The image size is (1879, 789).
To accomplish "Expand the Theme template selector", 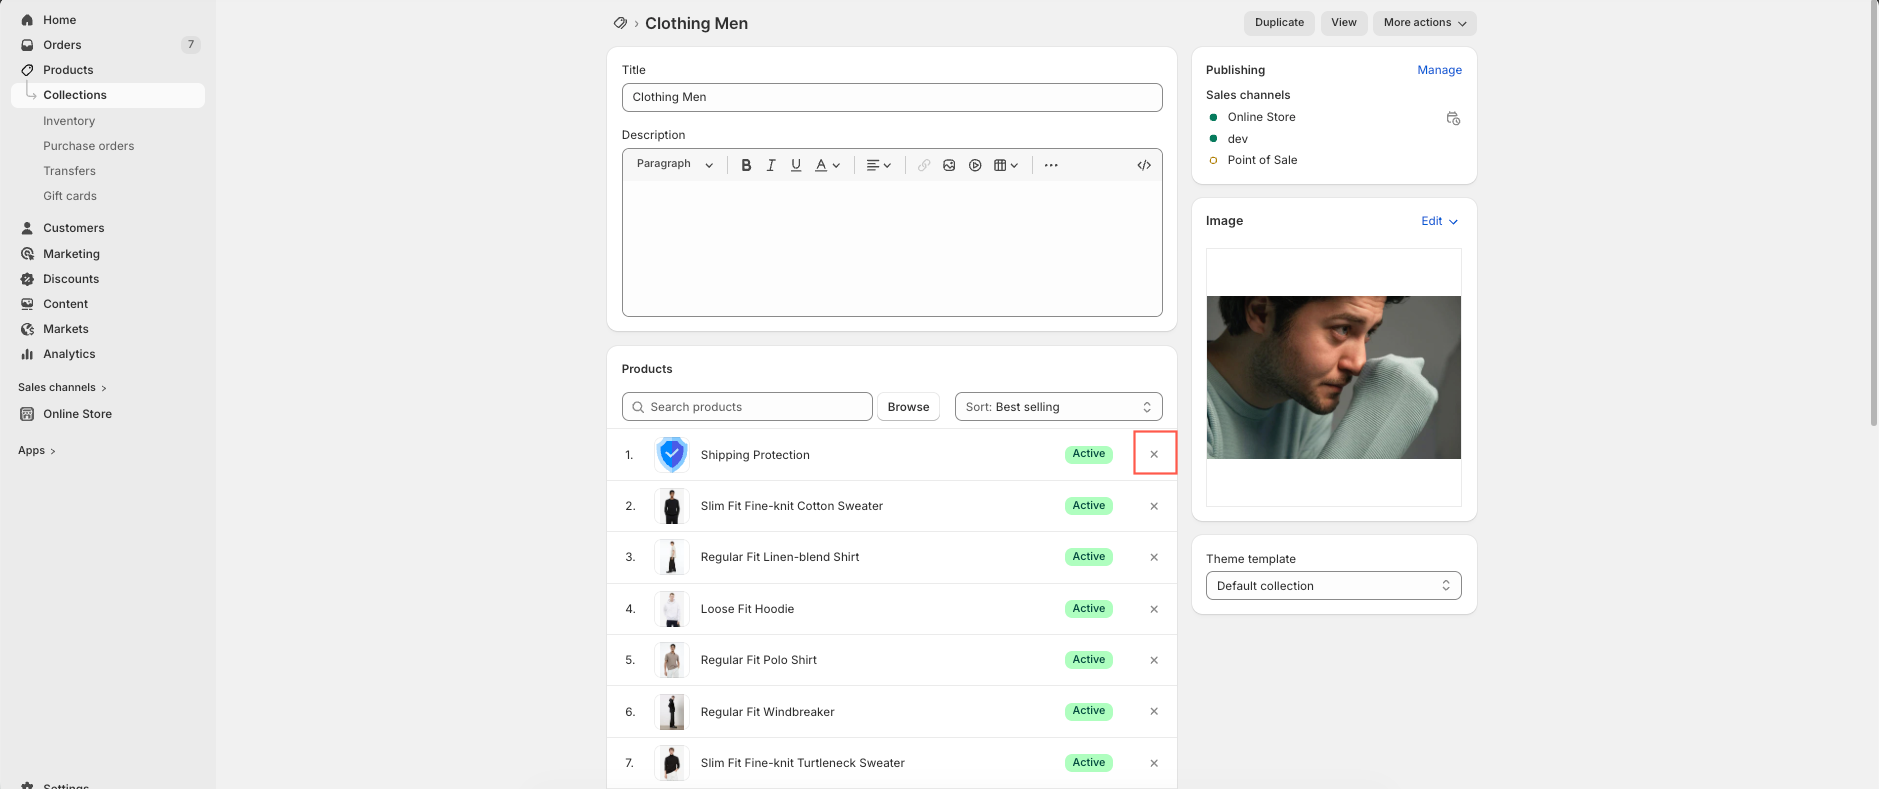I will coord(1333,586).
